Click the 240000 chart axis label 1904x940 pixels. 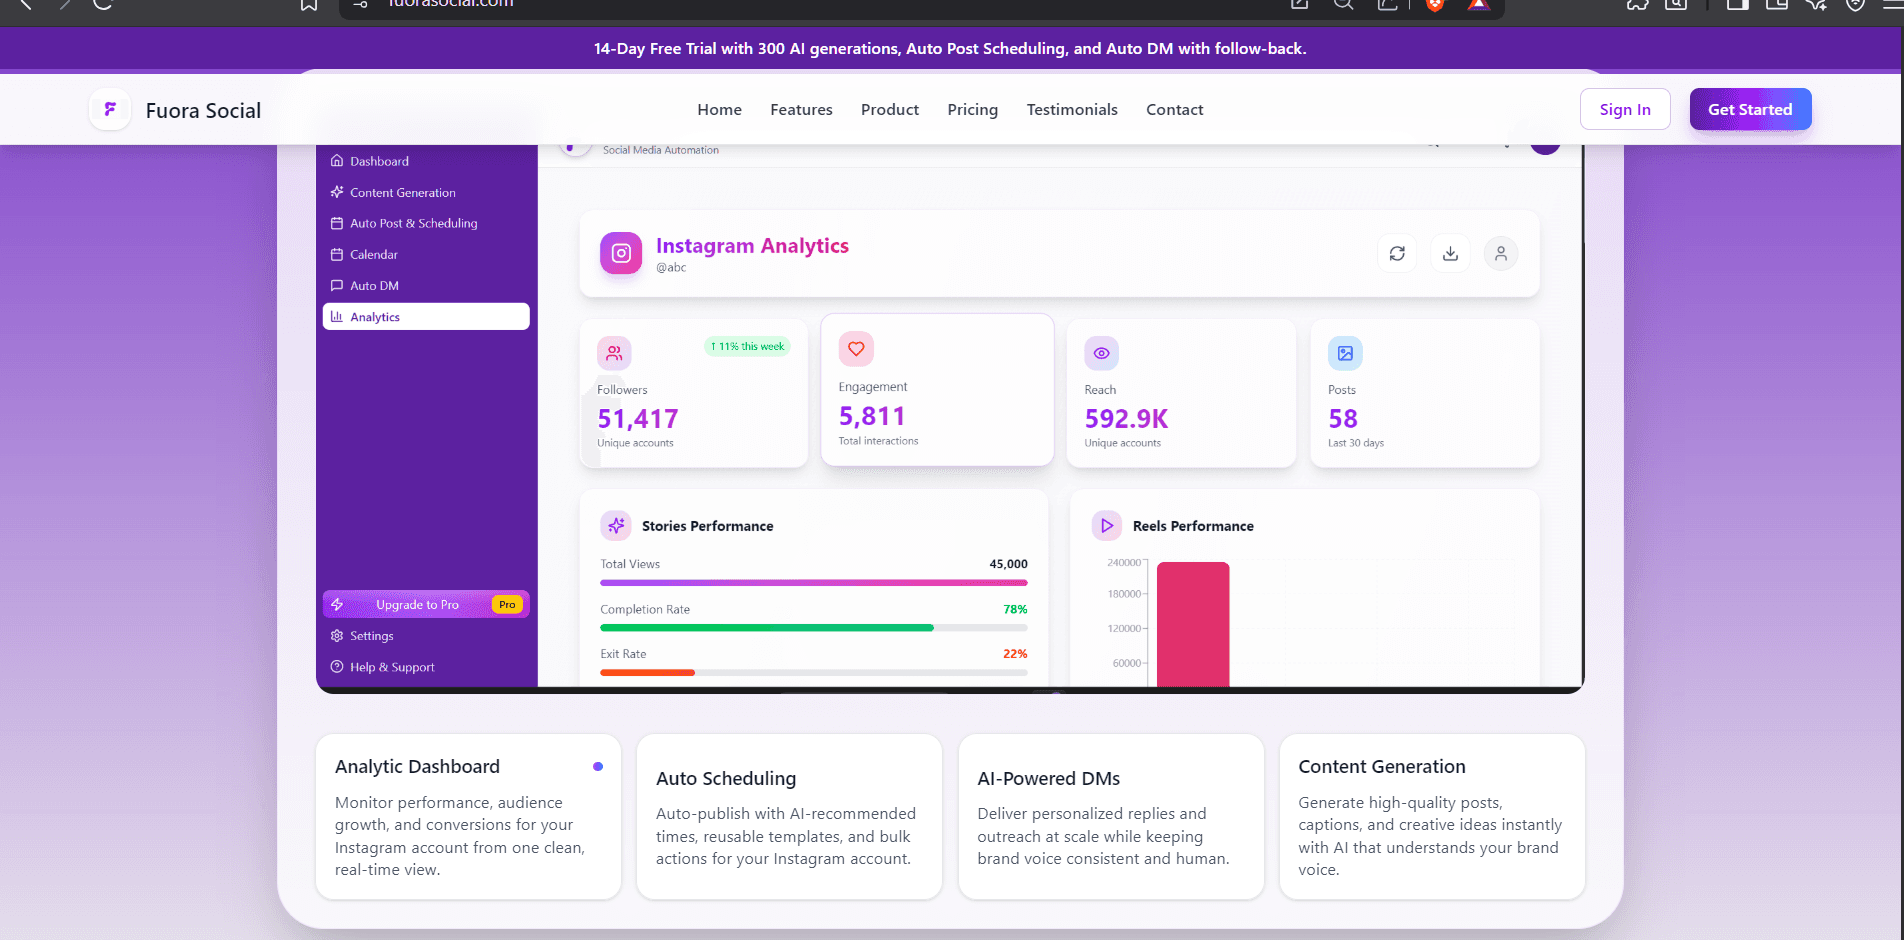[1124, 563]
